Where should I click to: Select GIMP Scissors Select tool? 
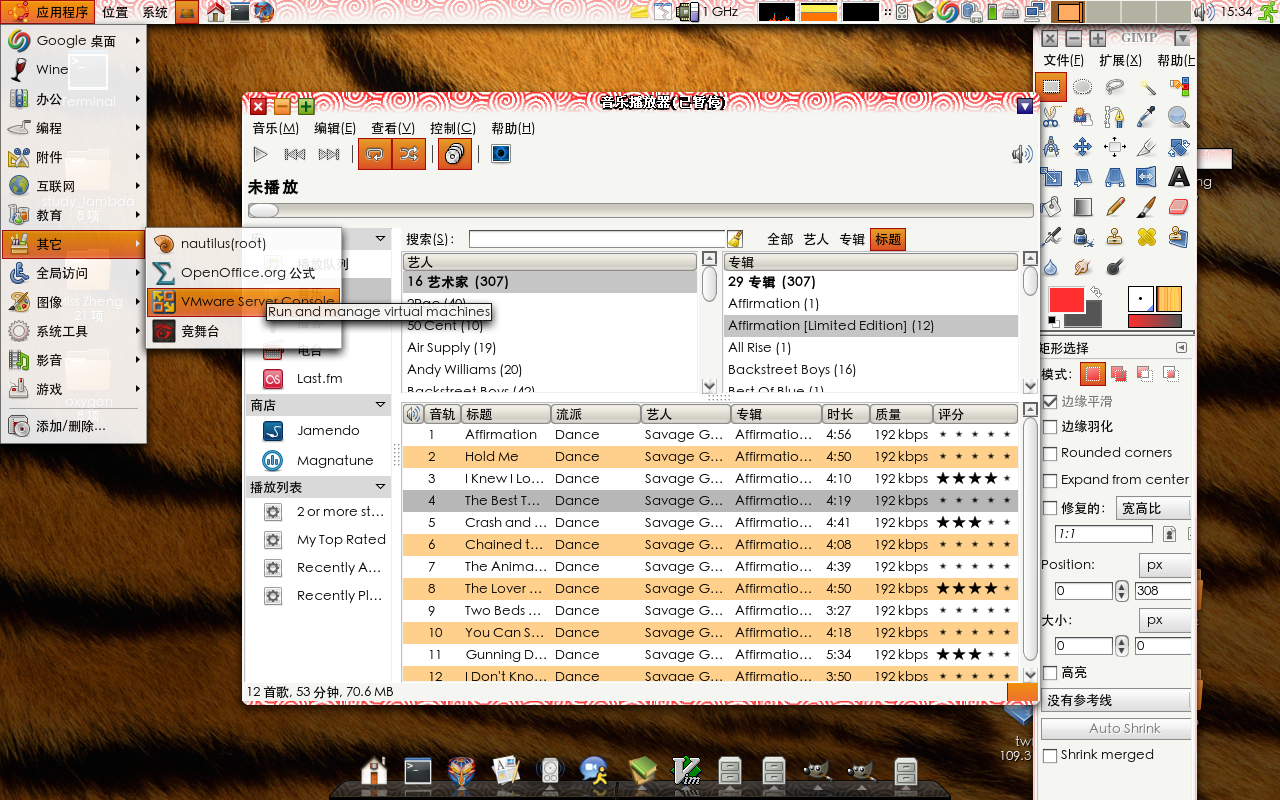tap(1051, 117)
